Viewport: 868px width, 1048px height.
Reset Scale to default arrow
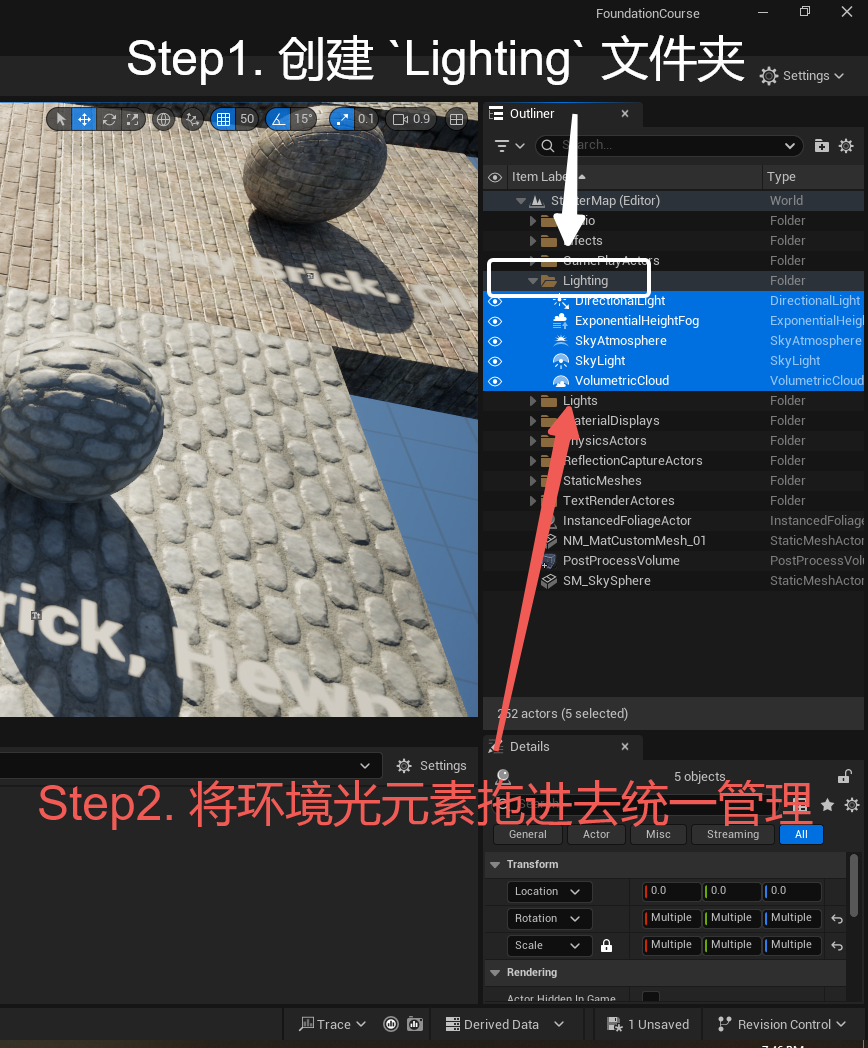pos(837,946)
